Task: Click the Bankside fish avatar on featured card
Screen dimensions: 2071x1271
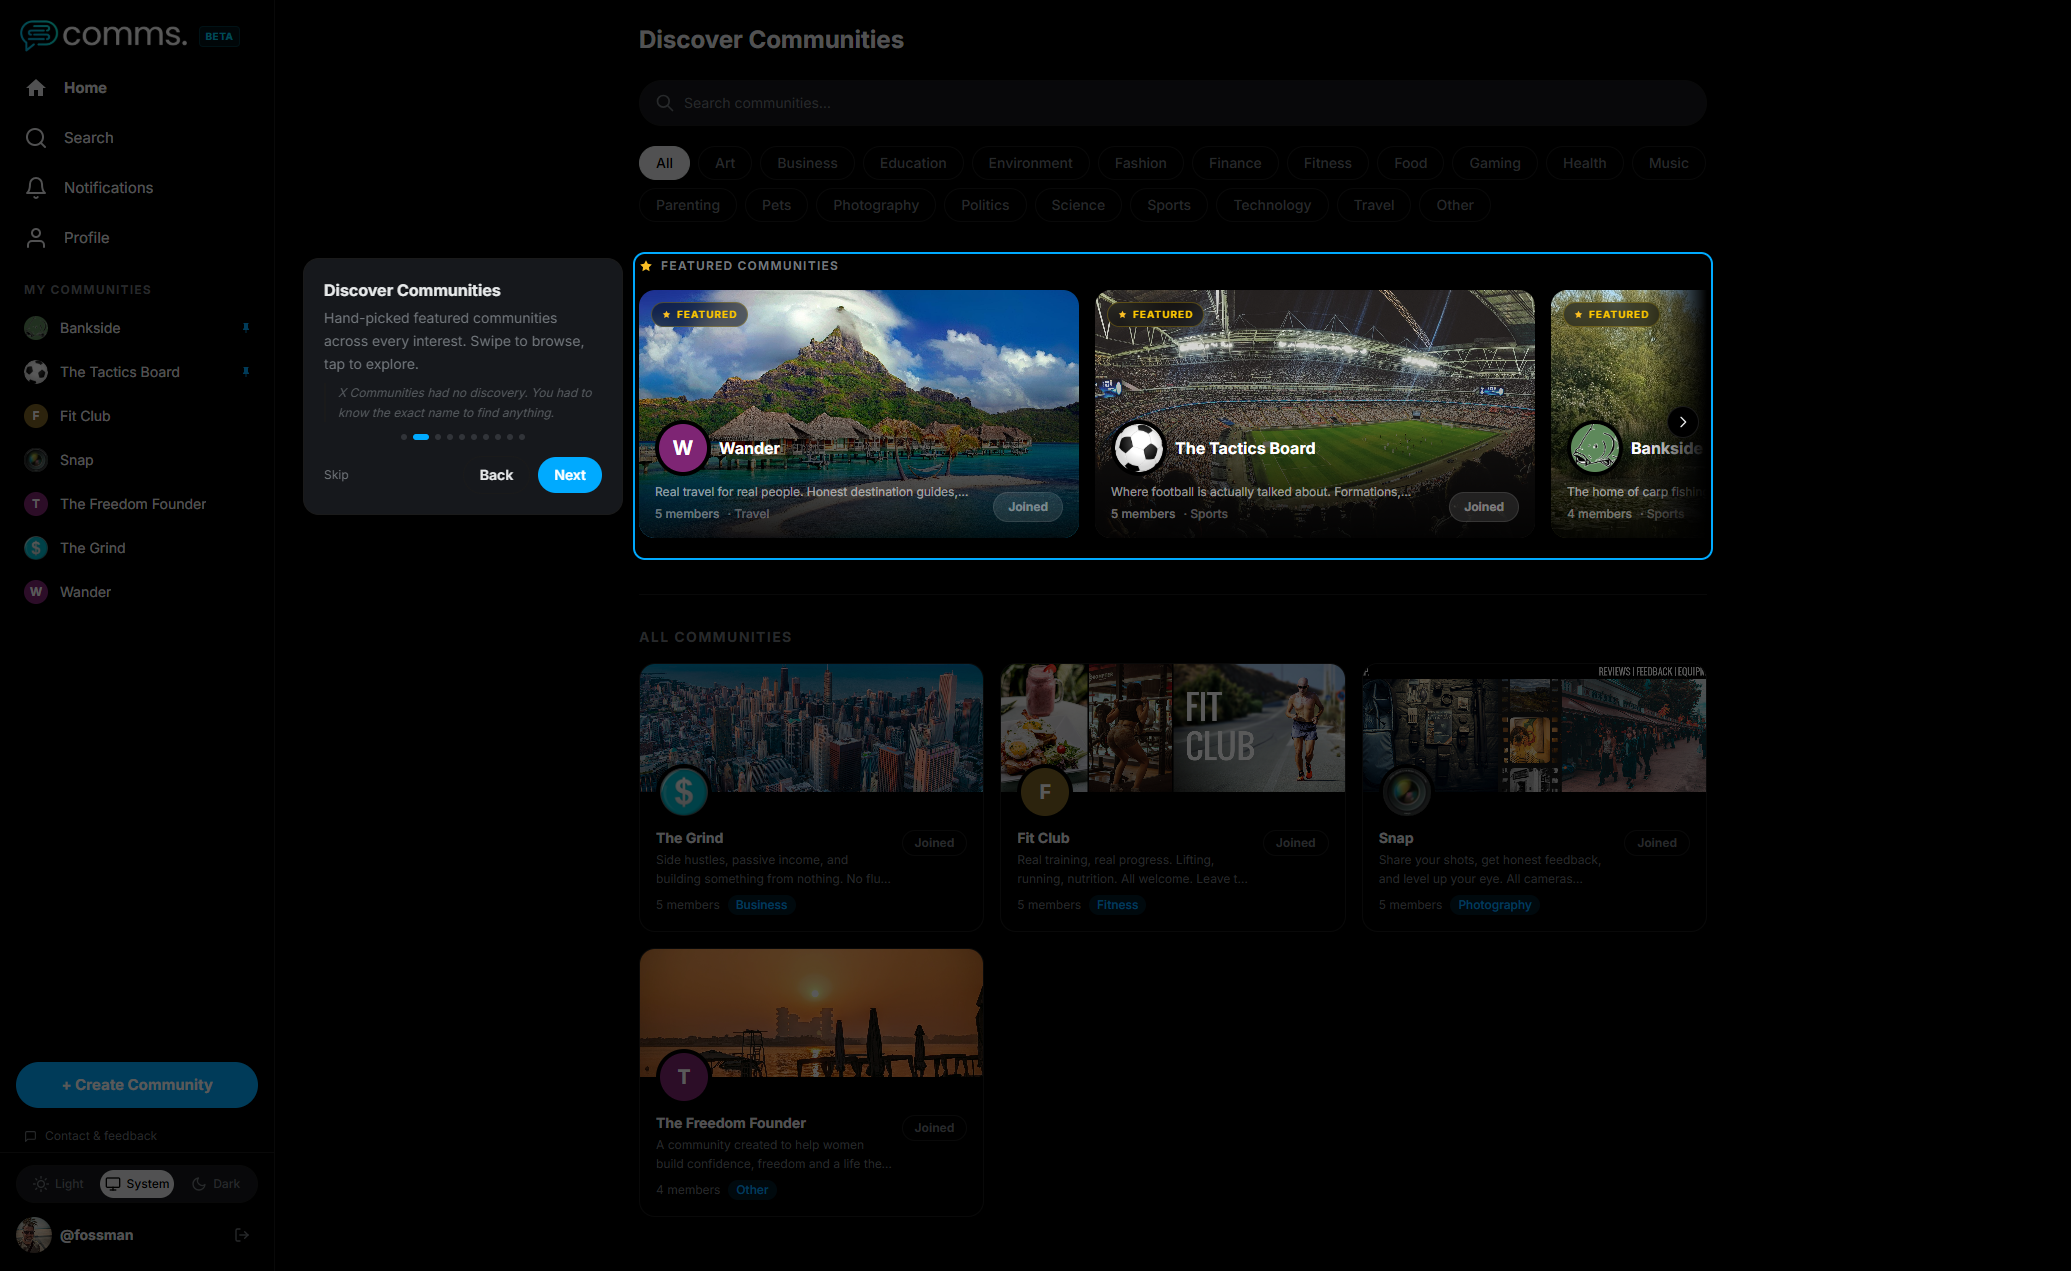Action: (x=1595, y=448)
